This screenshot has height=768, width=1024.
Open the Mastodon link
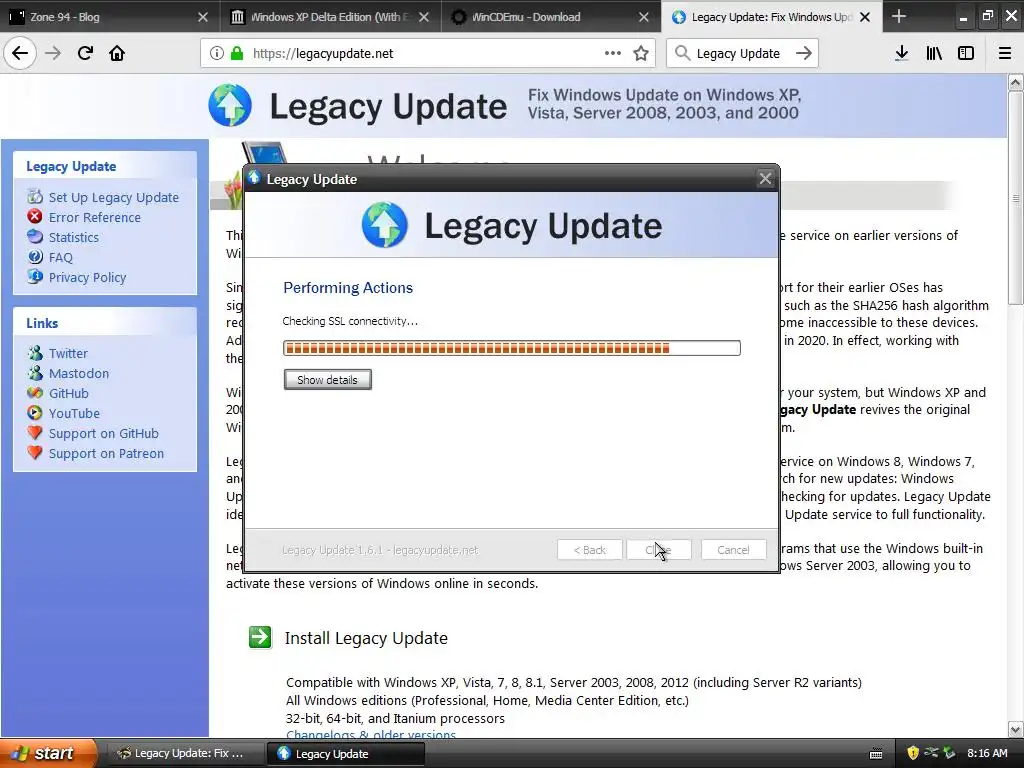pyautogui.click(x=79, y=374)
